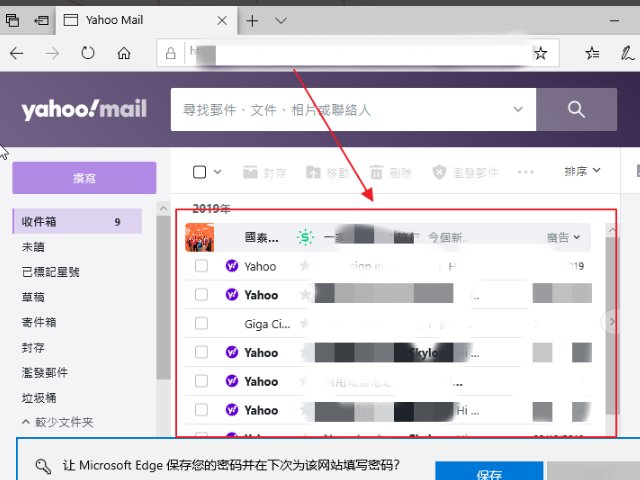Check the third Yahoo message checkbox

[201, 352]
